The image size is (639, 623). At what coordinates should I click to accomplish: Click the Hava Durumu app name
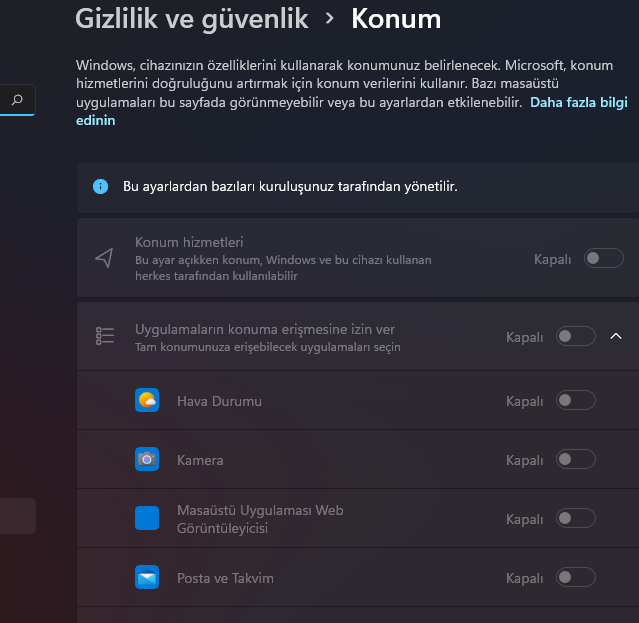pyautogui.click(x=219, y=401)
